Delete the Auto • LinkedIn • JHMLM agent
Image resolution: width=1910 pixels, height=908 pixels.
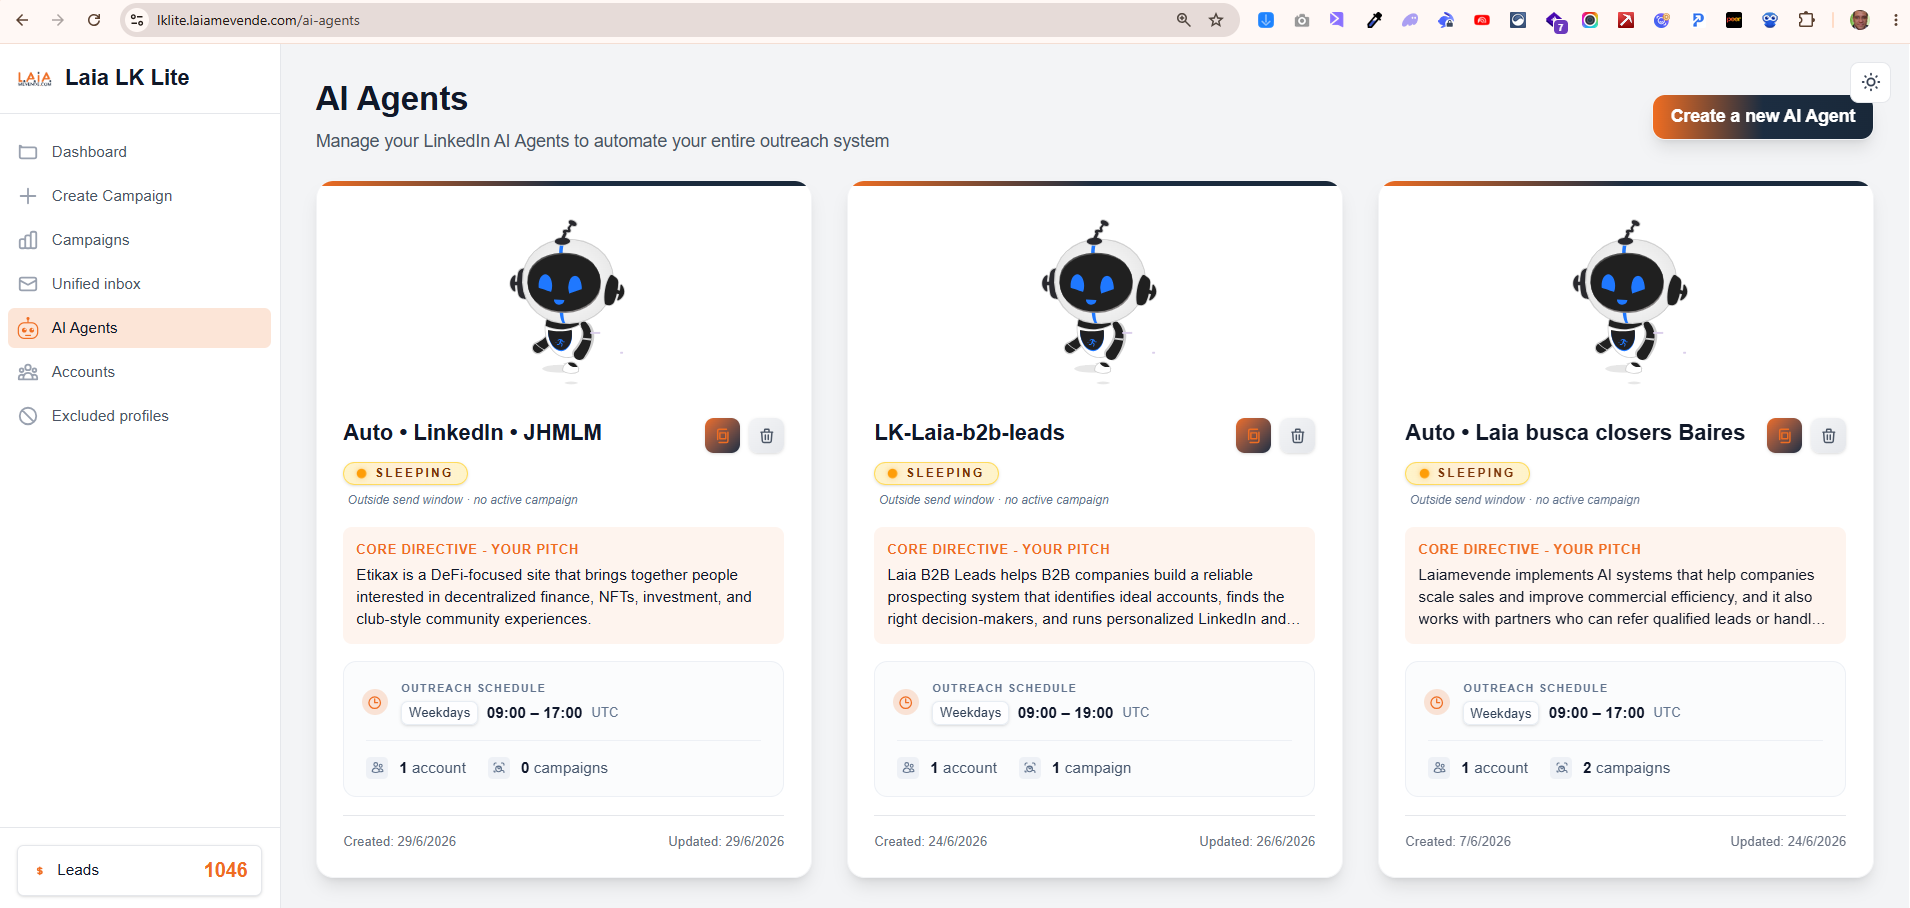point(766,436)
